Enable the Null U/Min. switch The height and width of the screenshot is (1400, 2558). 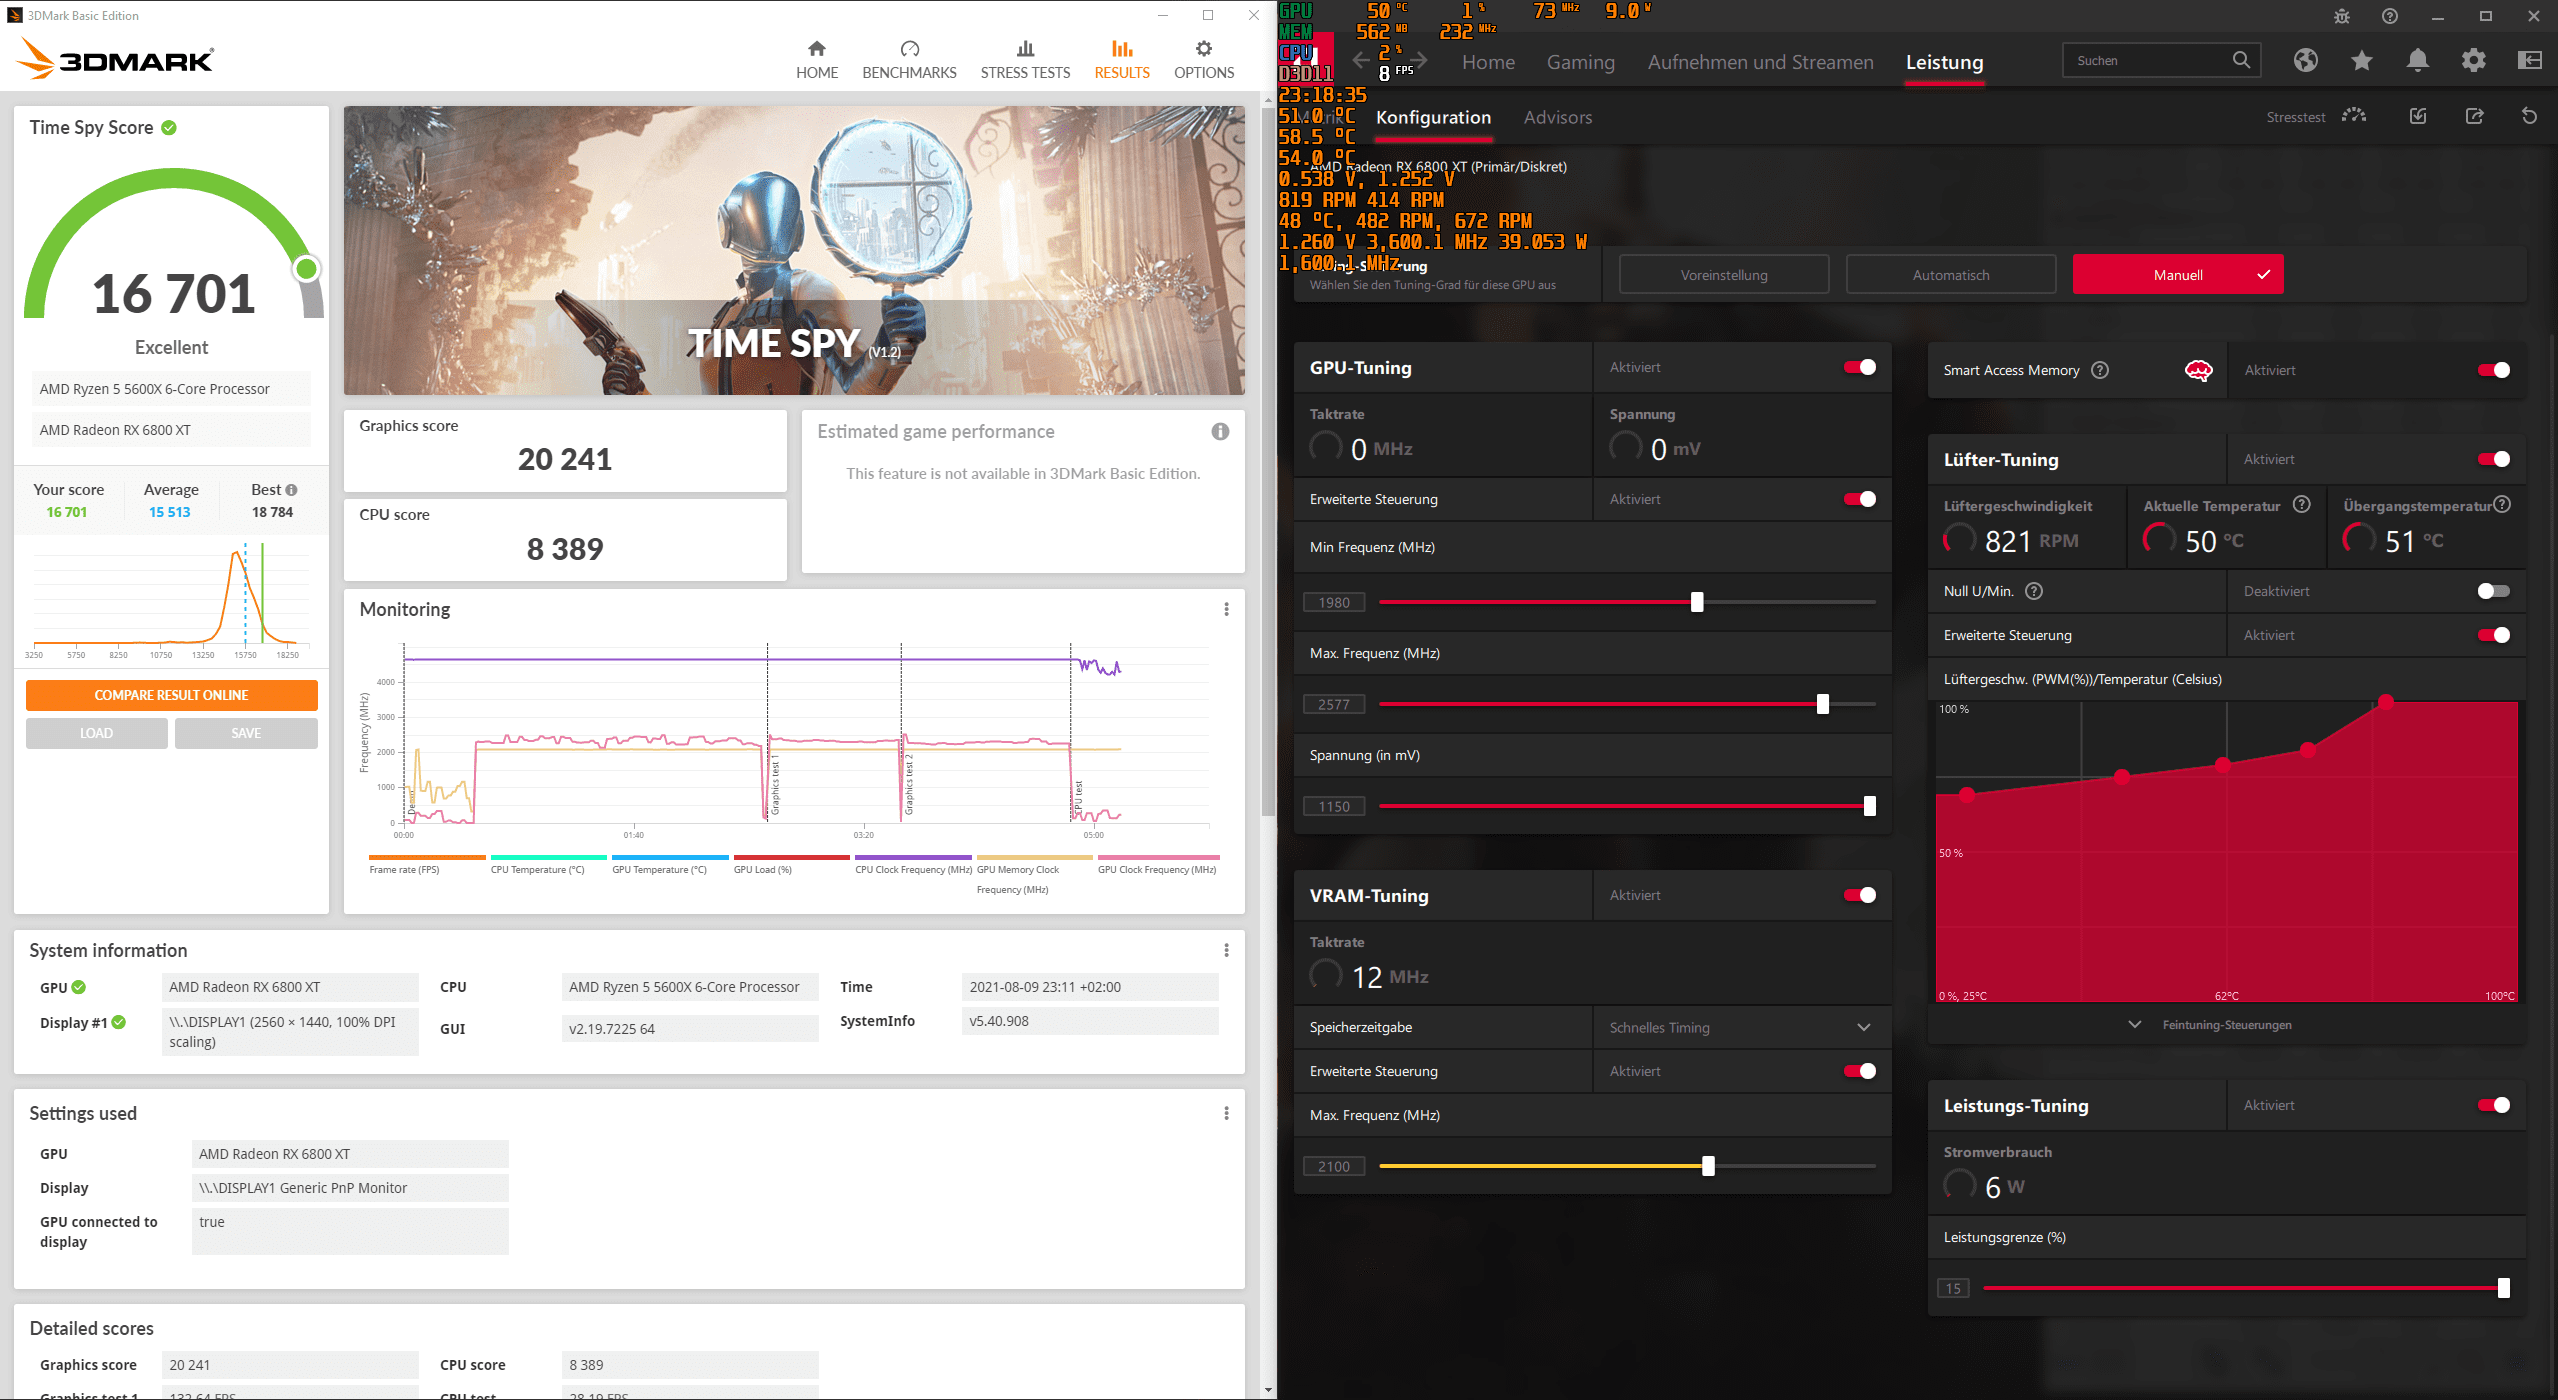point(2494,591)
